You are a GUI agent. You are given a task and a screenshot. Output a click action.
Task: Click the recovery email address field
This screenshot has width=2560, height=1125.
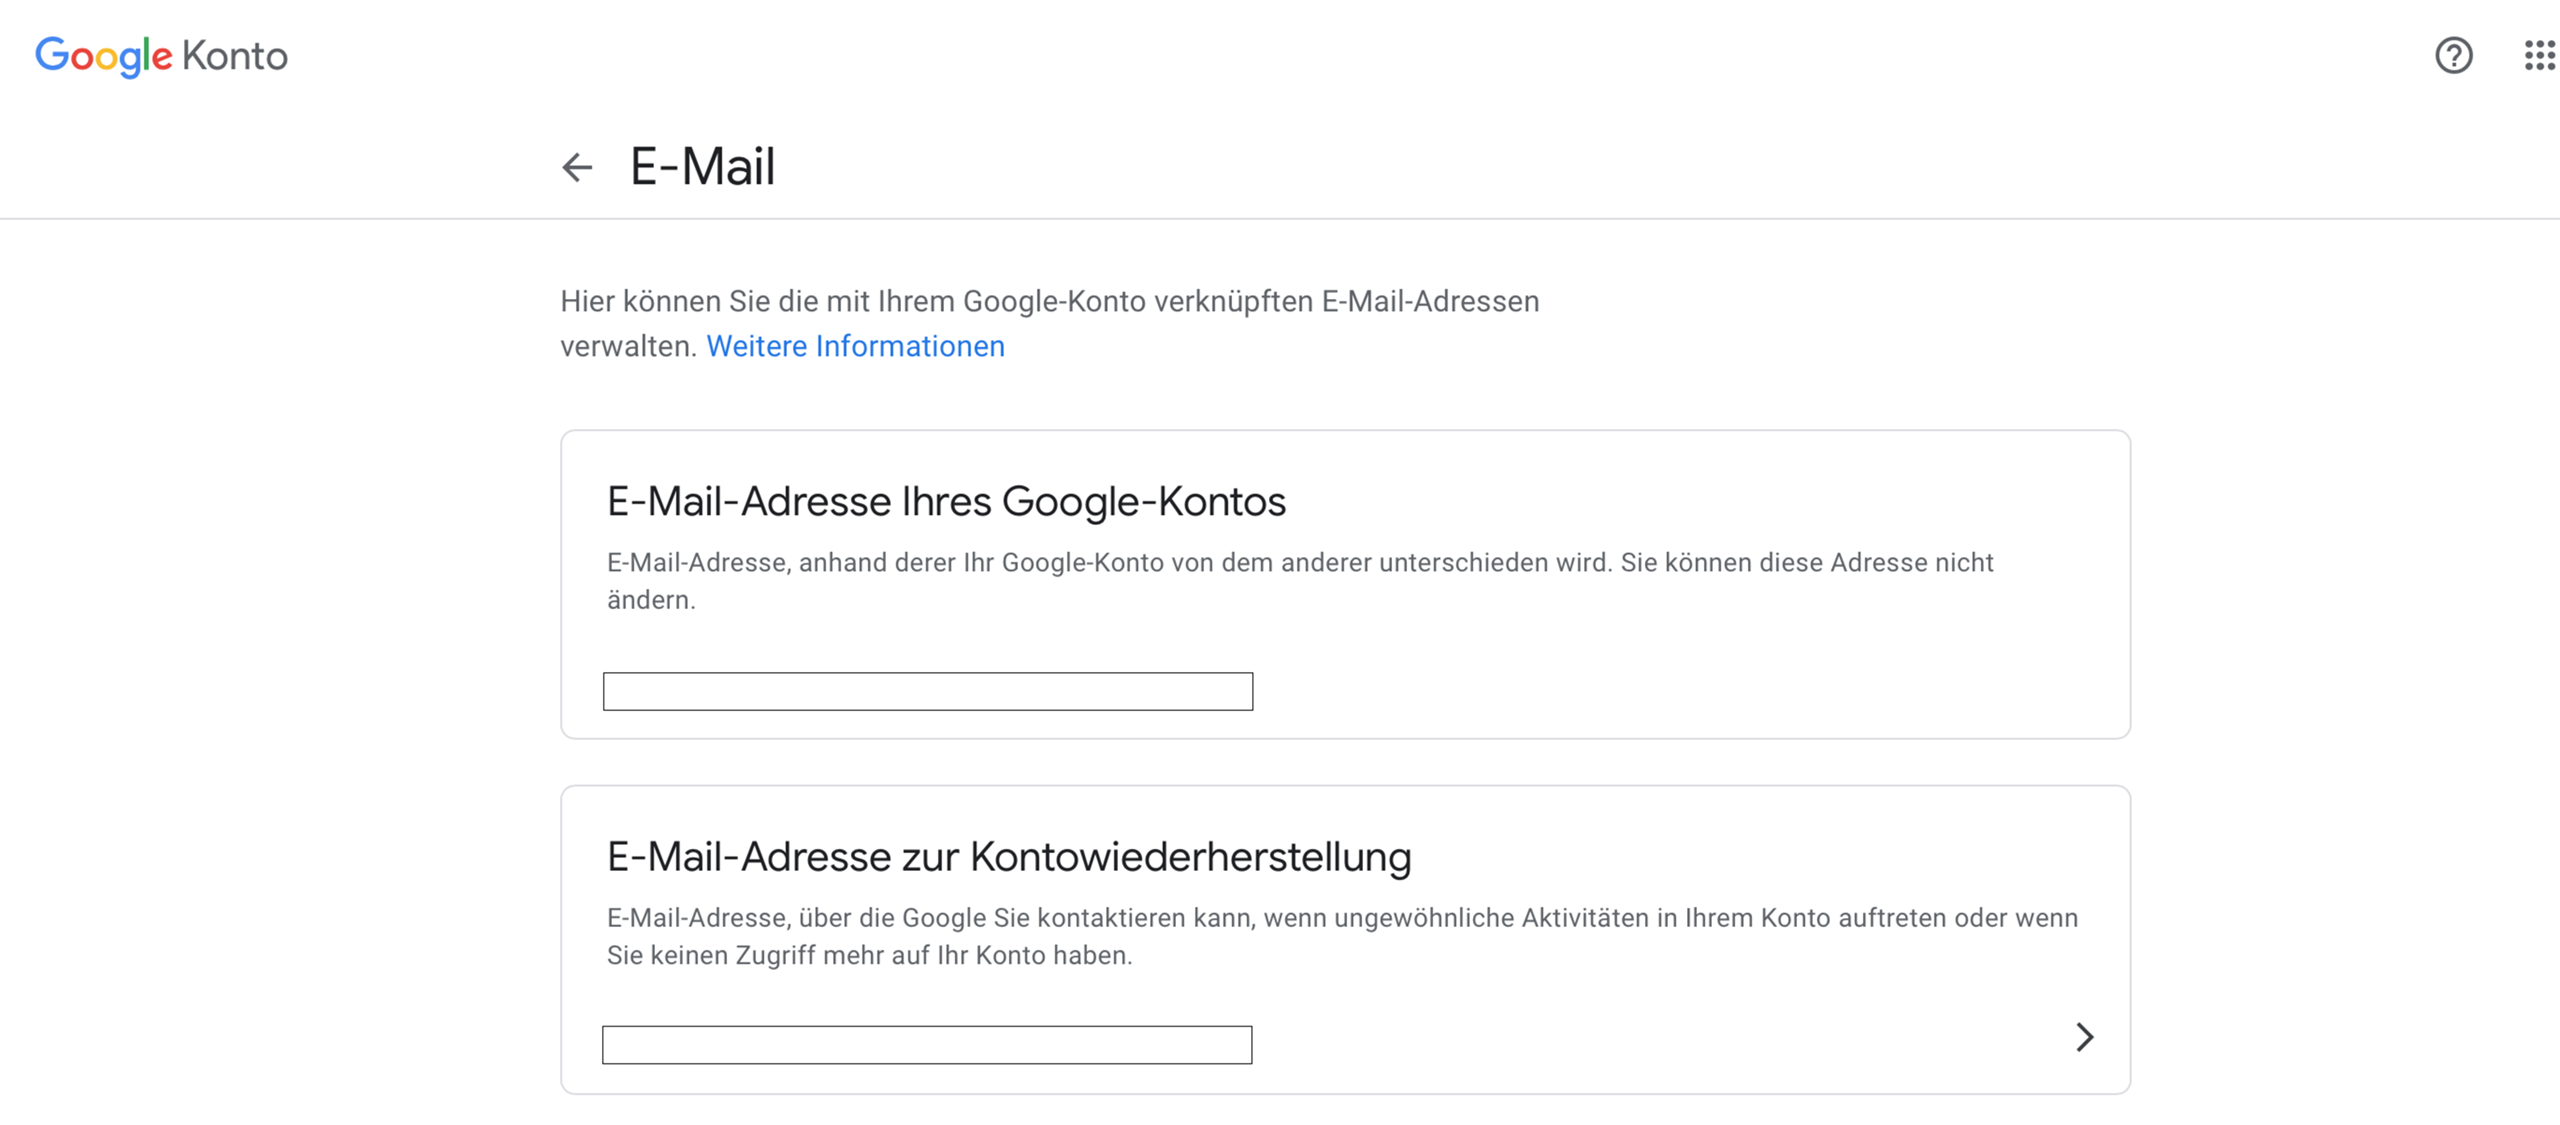click(x=928, y=1047)
